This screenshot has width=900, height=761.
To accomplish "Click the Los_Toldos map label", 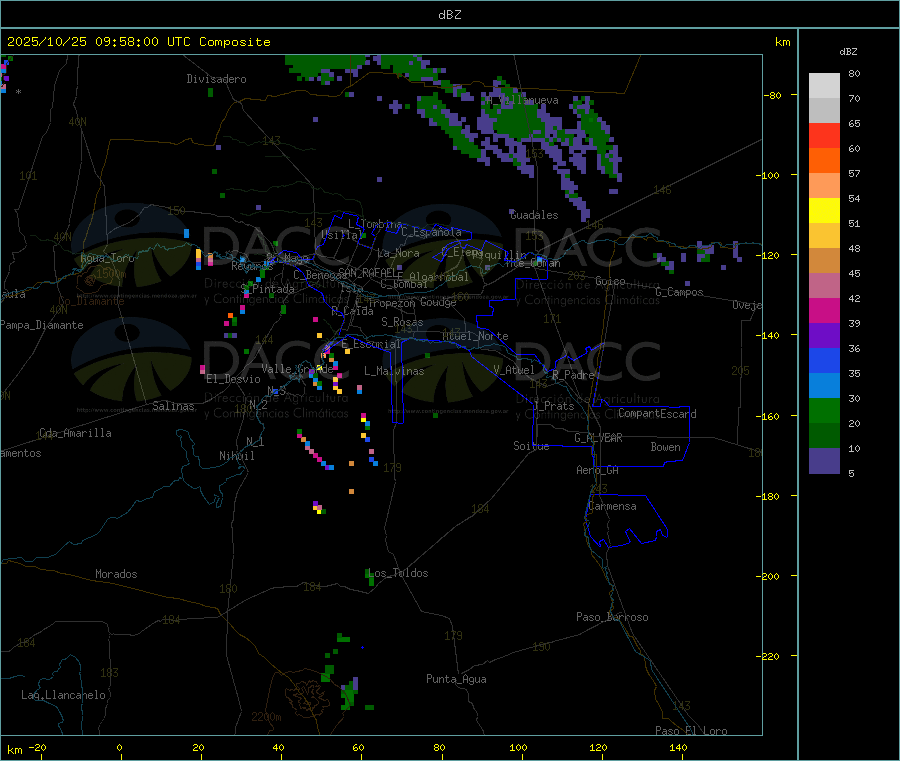I will tap(398, 573).
